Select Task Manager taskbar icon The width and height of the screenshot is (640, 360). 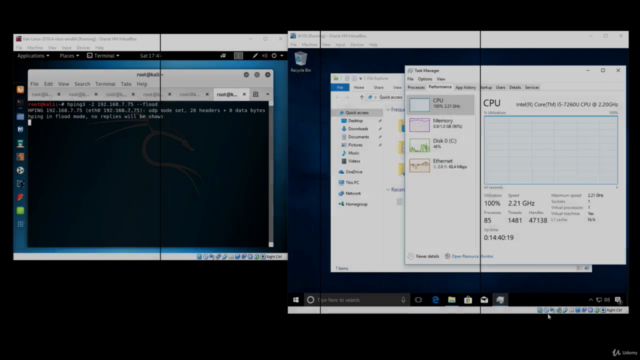pos(500,300)
